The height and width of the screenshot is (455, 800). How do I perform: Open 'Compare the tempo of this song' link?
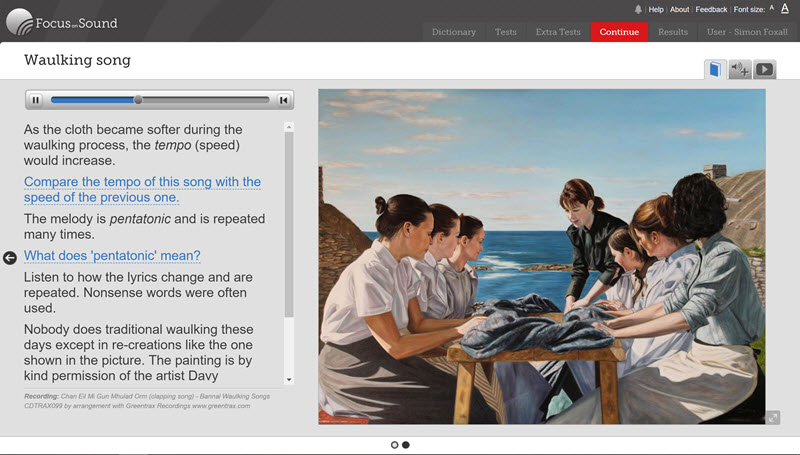[x=142, y=189]
